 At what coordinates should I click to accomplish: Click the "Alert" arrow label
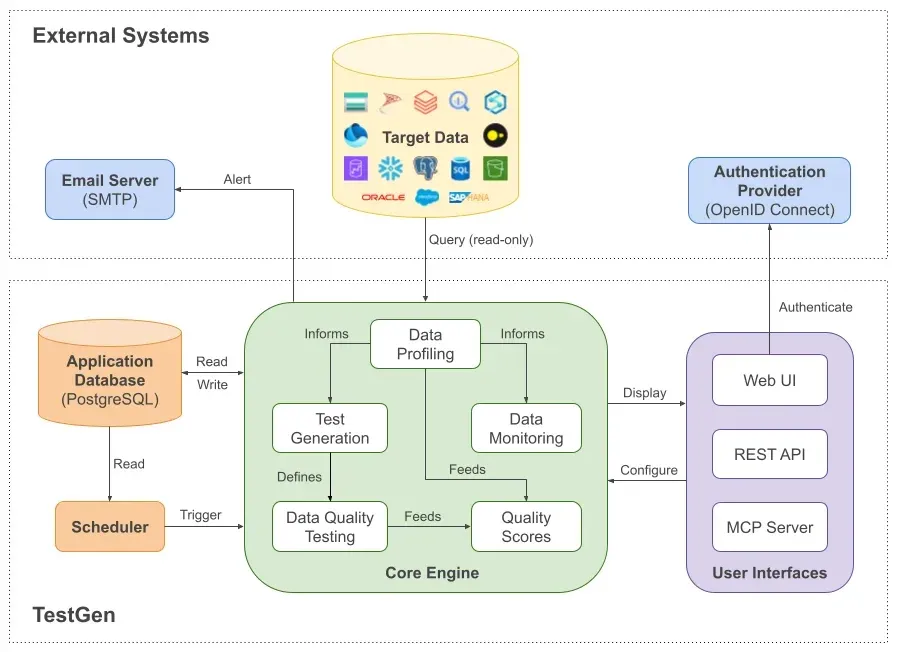point(237,179)
